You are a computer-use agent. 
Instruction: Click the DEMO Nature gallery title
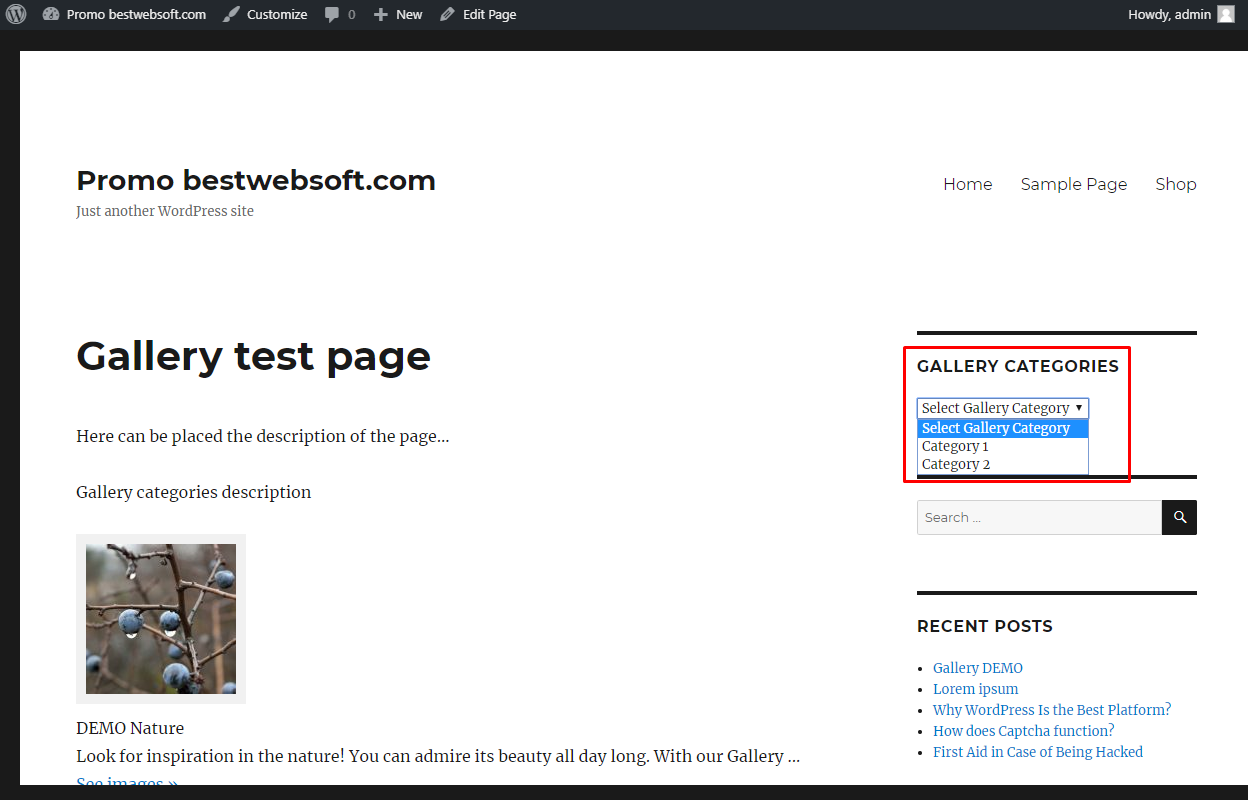tap(130, 728)
